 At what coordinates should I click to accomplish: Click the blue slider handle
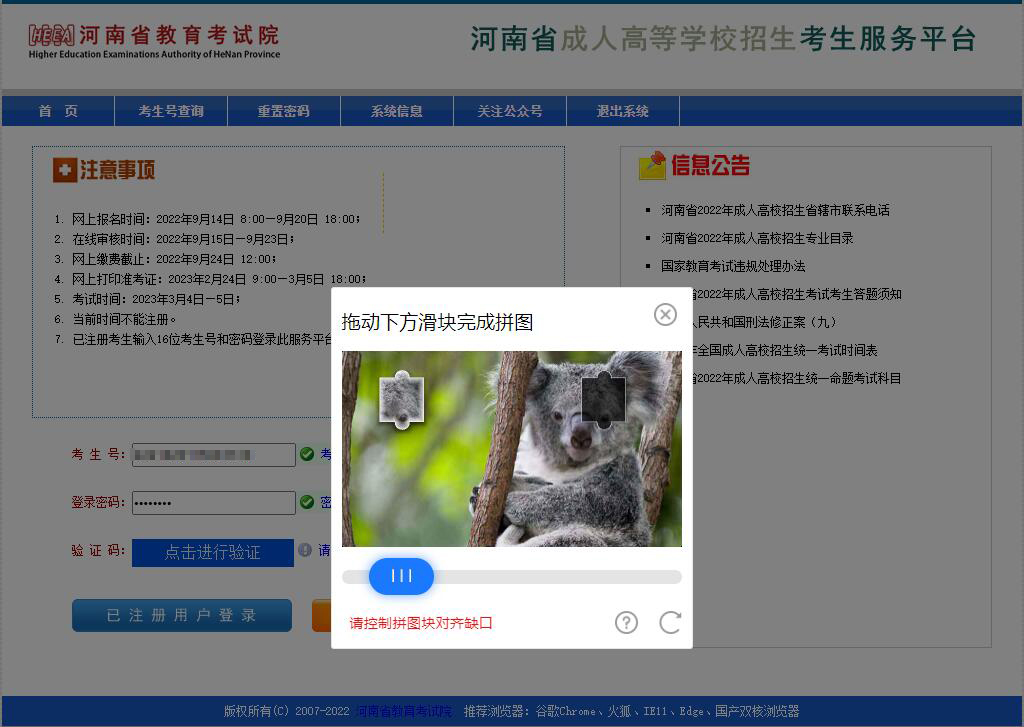tap(401, 576)
